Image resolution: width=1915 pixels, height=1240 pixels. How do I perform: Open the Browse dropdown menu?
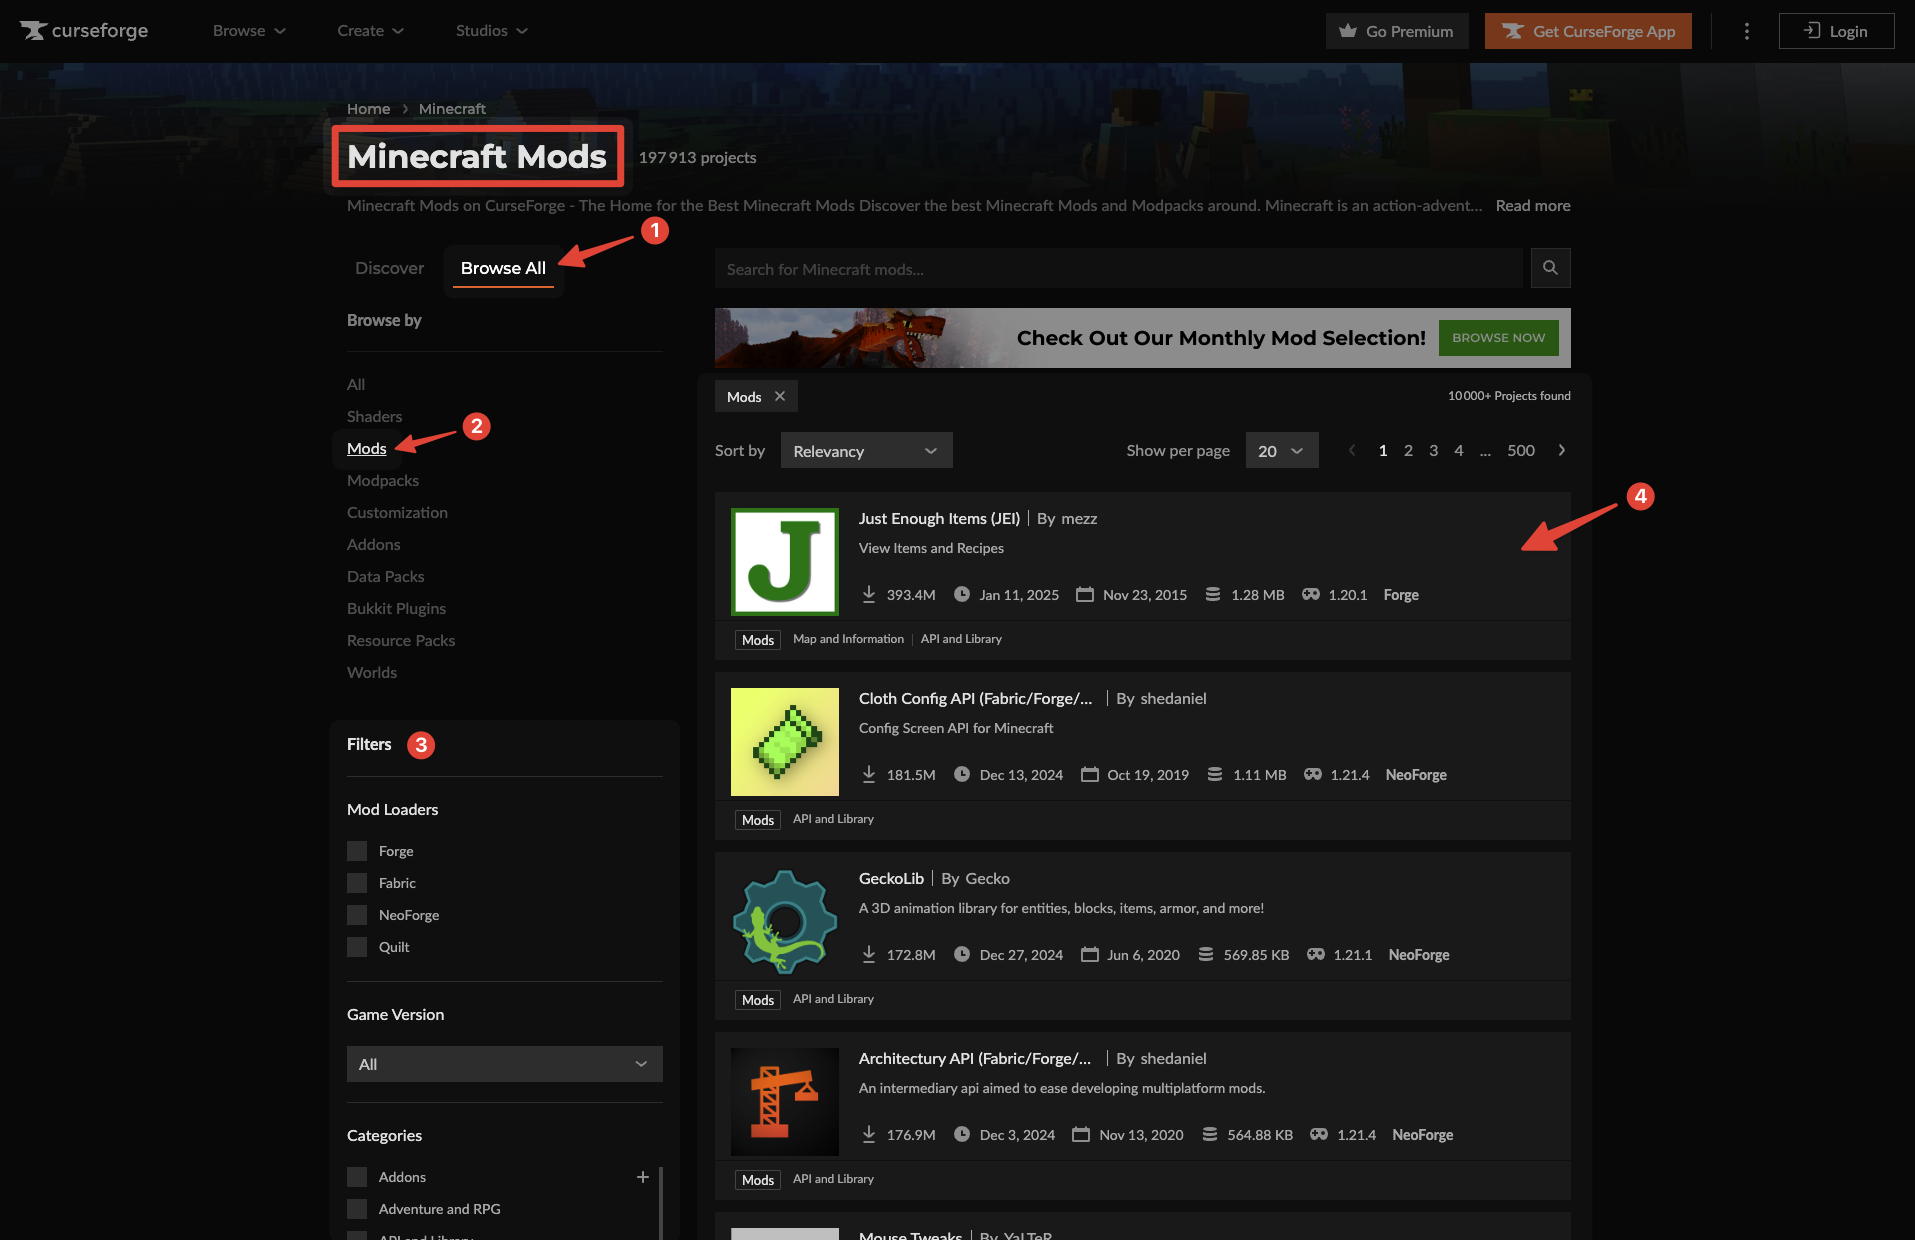[x=249, y=31]
